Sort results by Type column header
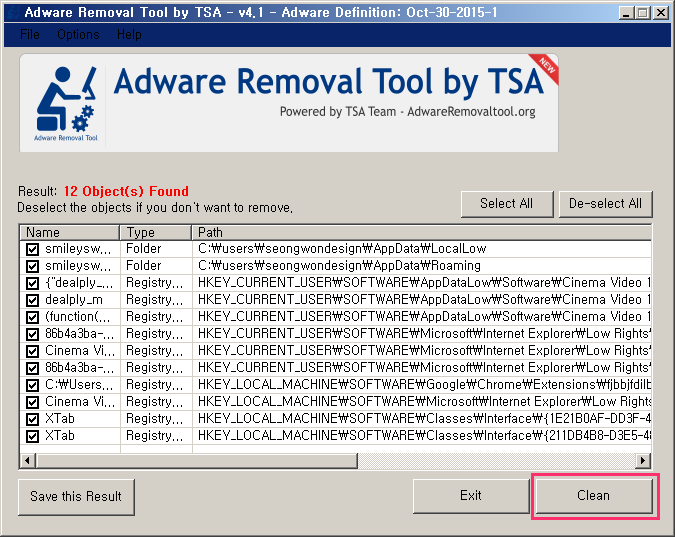Image resolution: width=675 pixels, height=537 pixels. point(156,233)
